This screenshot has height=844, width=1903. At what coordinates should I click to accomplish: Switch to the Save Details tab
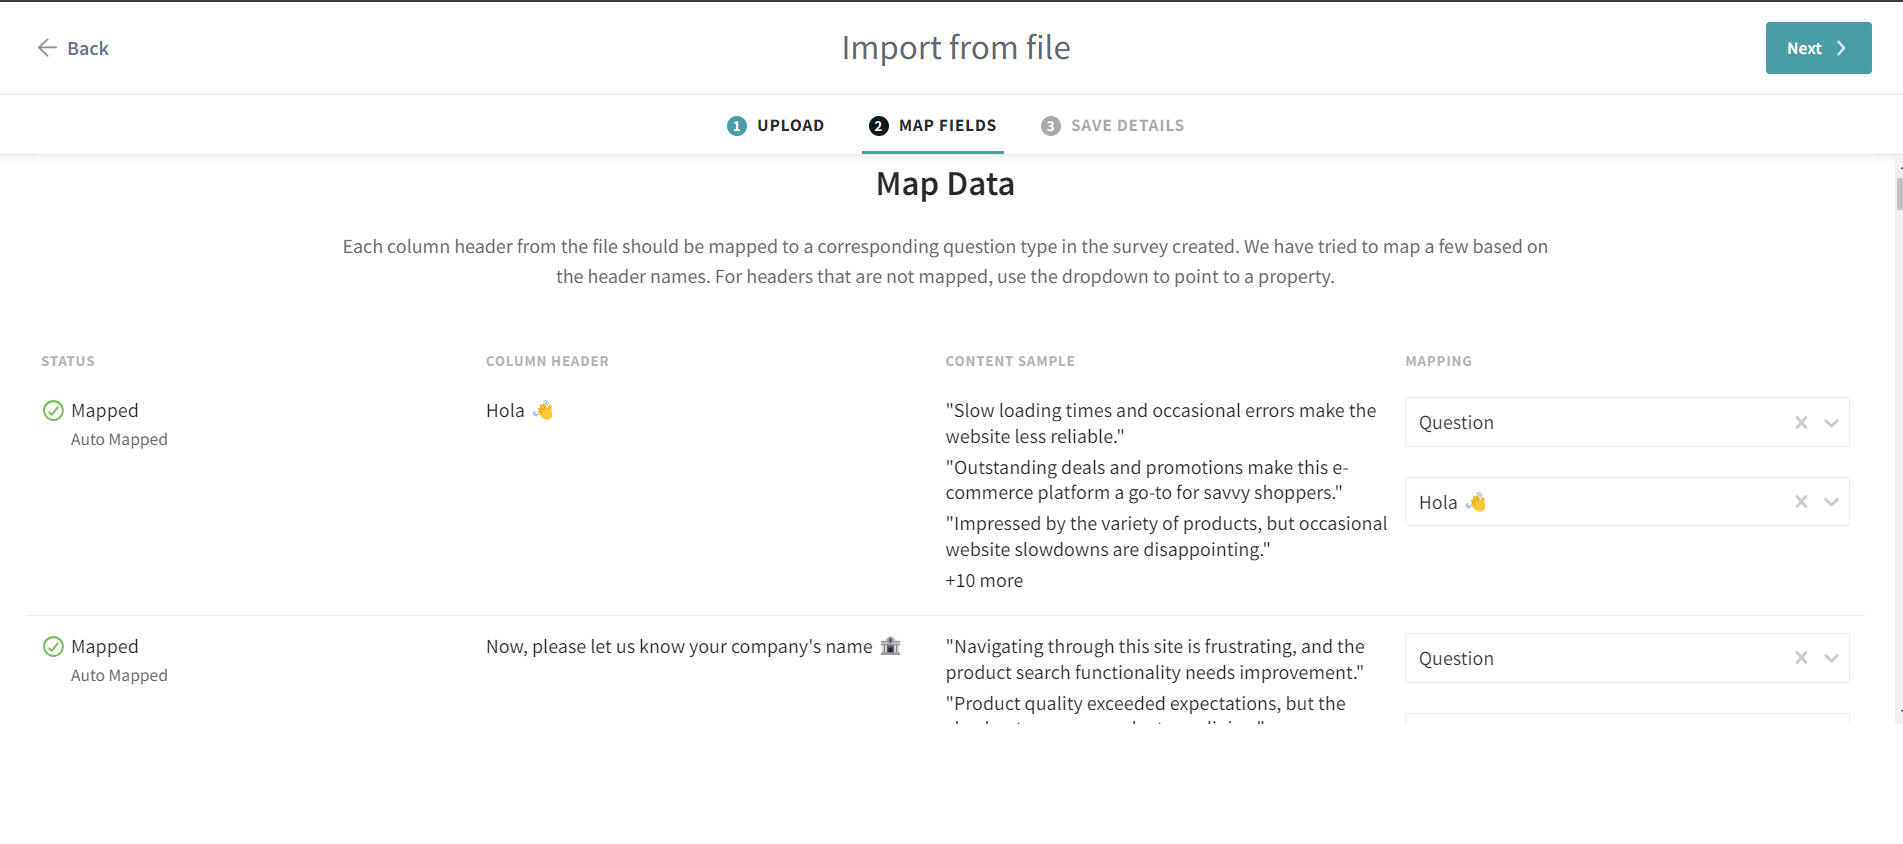coord(1126,126)
